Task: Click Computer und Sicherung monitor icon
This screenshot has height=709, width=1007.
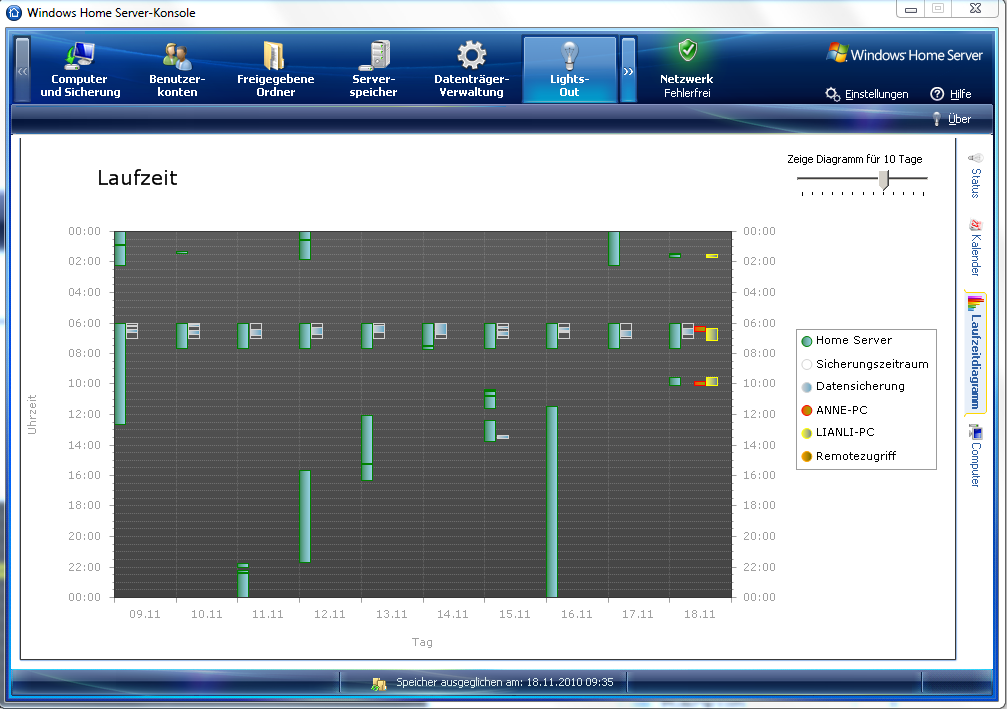Action: coord(80,55)
